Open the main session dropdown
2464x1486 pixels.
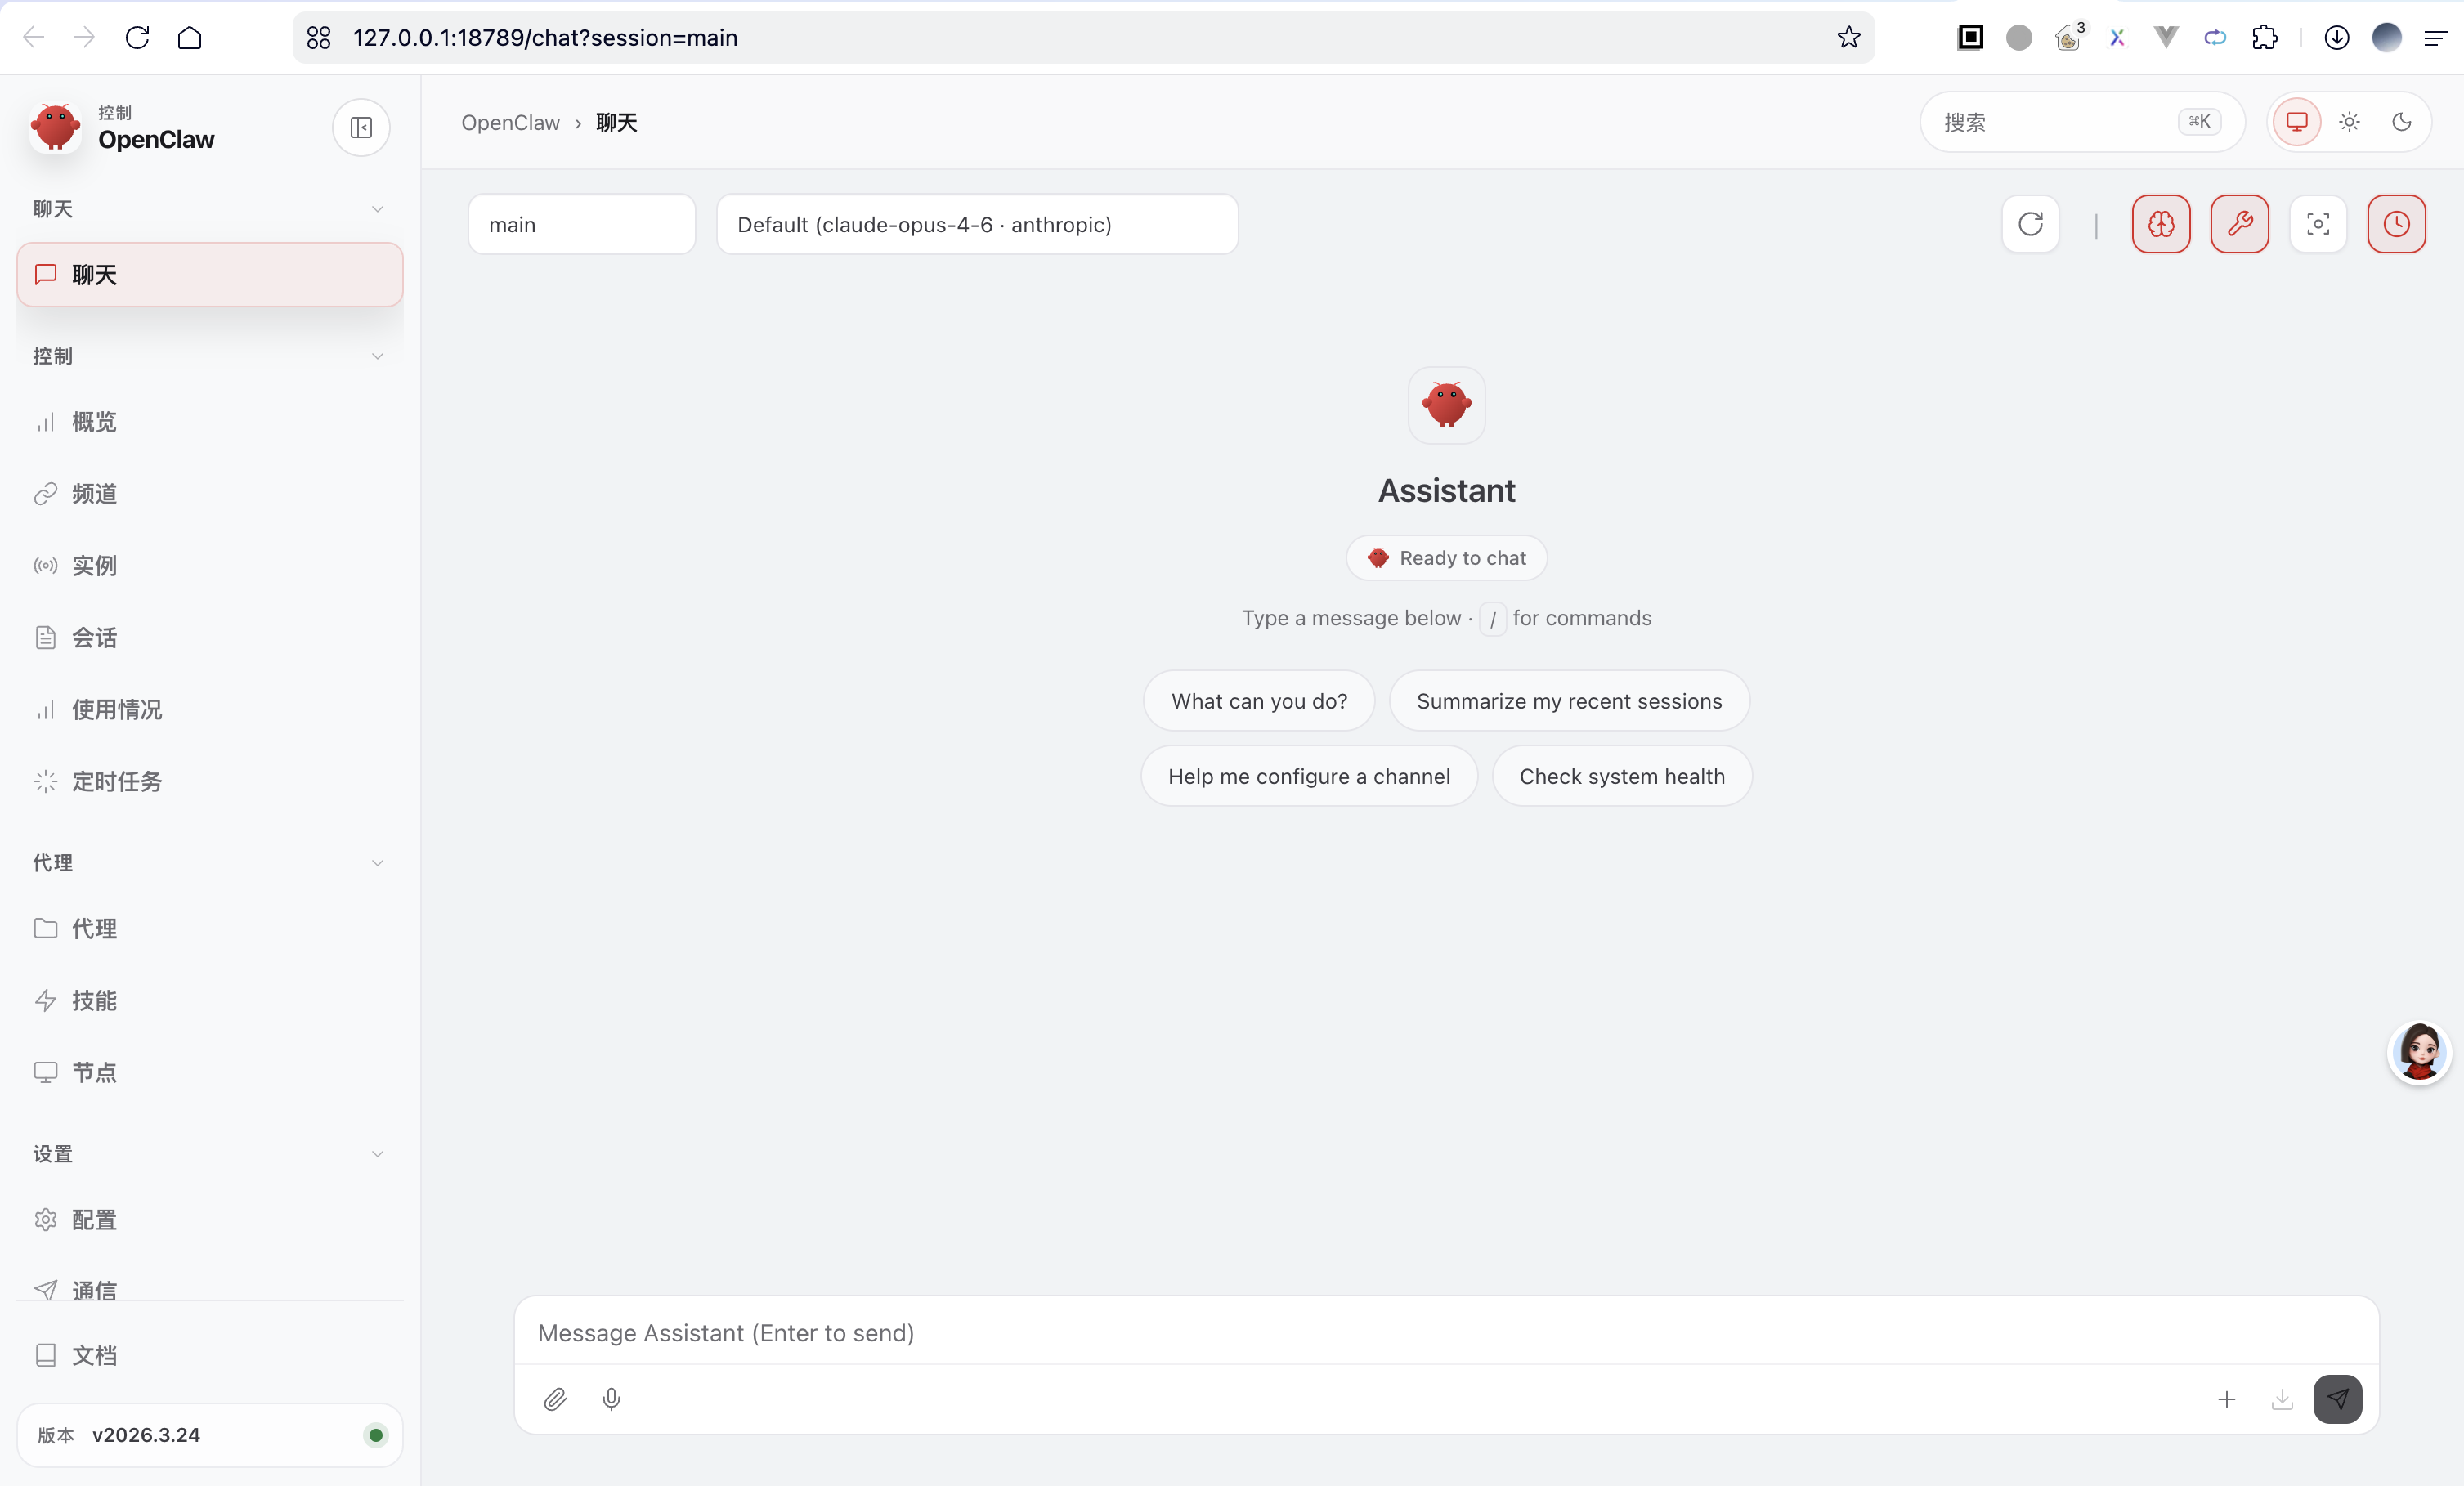tap(581, 224)
